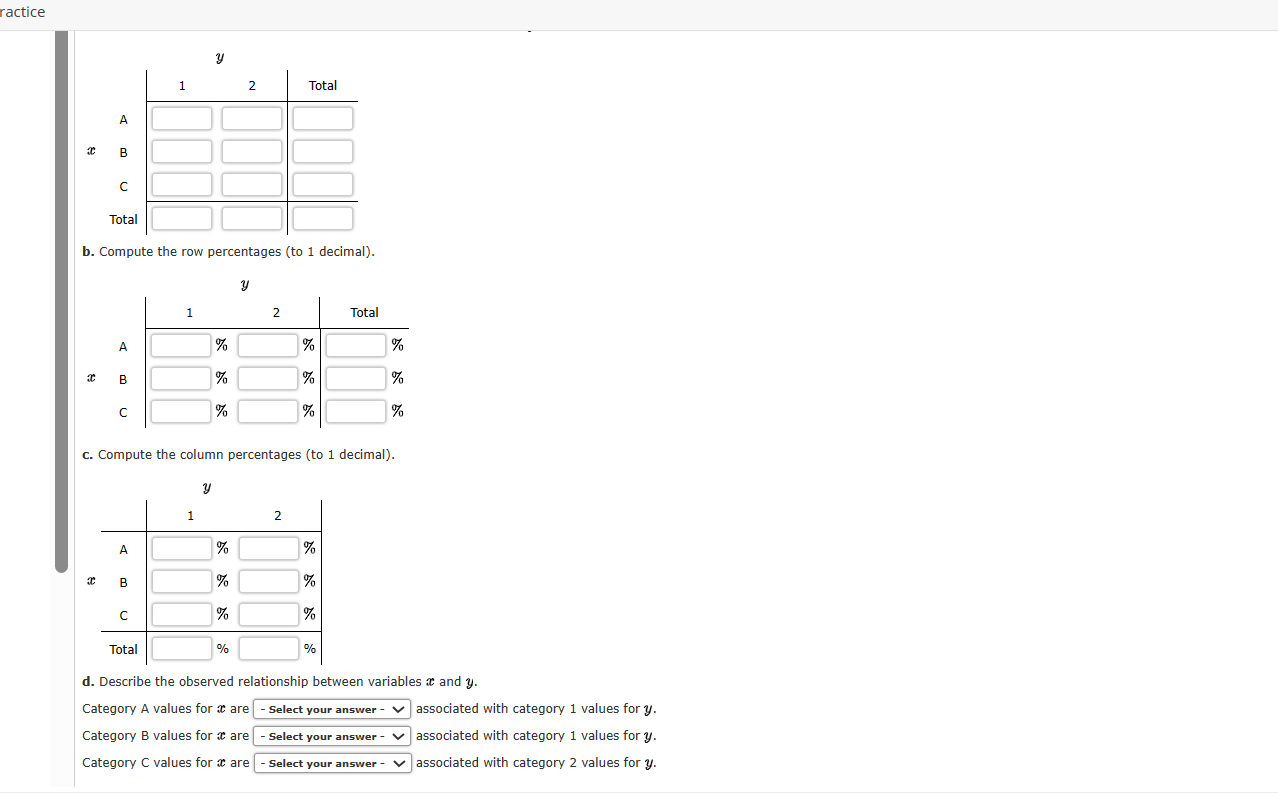Click the frequency input for row A column 2
The width and height of the screenshot is (1278, 793).
pos(251,117)
